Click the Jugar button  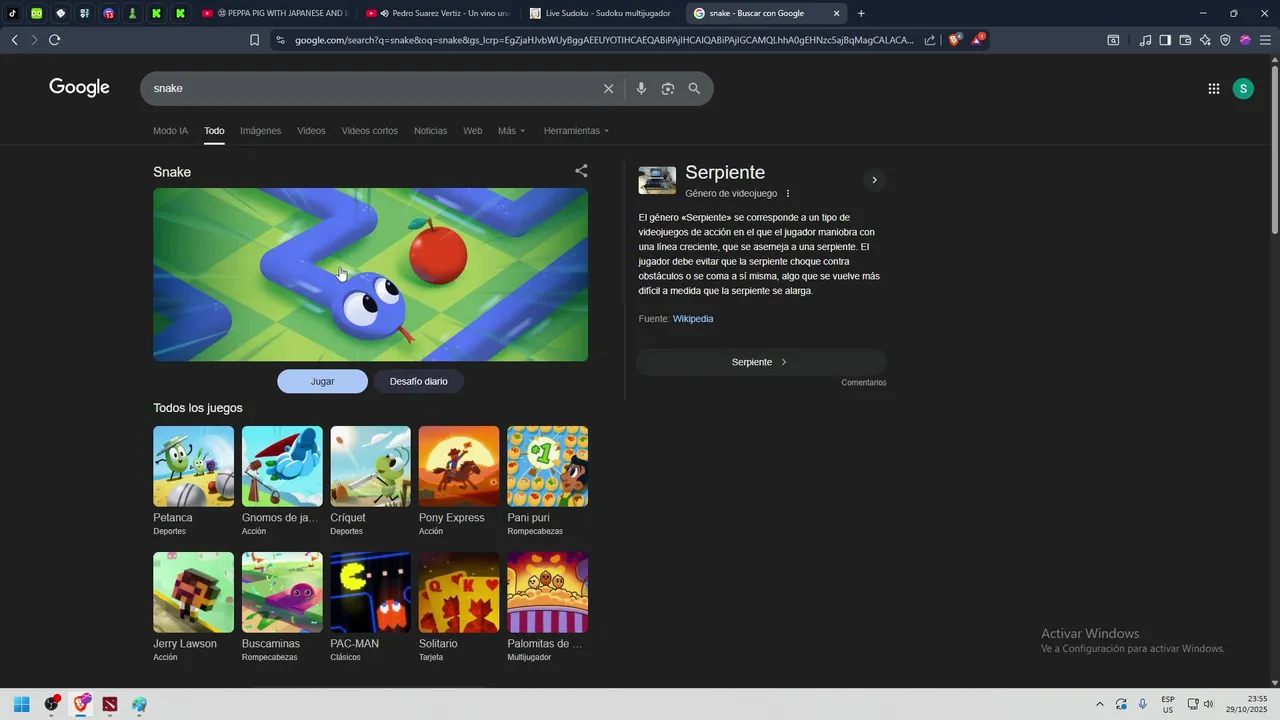tap(322, 381)
